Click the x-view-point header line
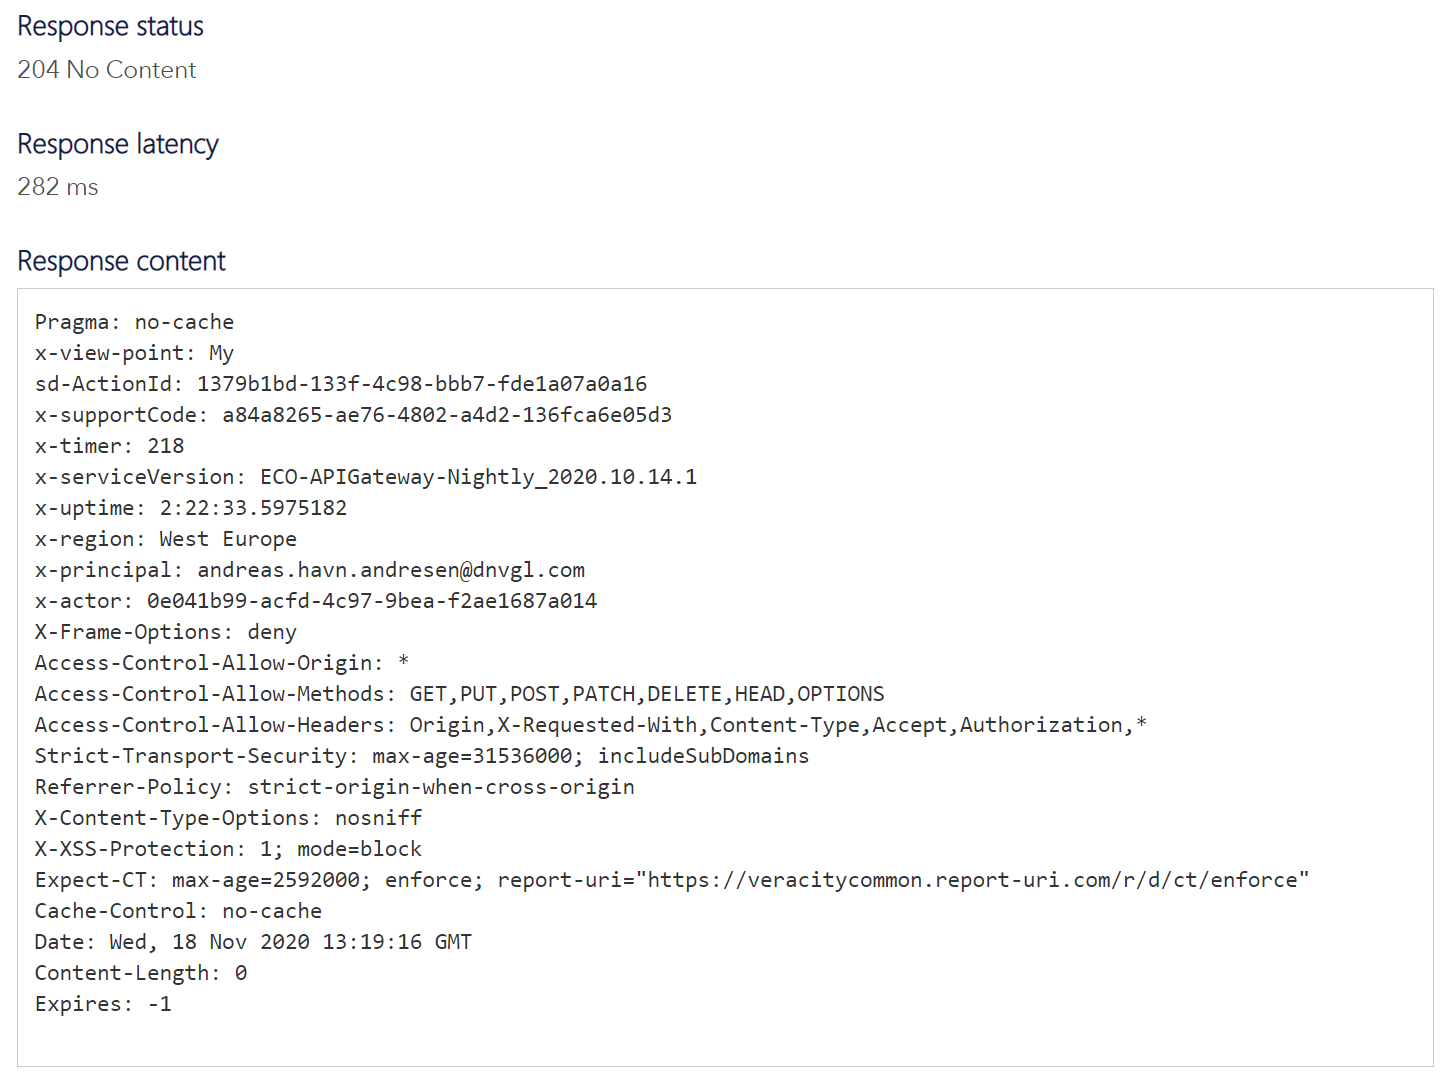Image resolution: width=1448 pixels, height=1081 pixels. (134, 353)
